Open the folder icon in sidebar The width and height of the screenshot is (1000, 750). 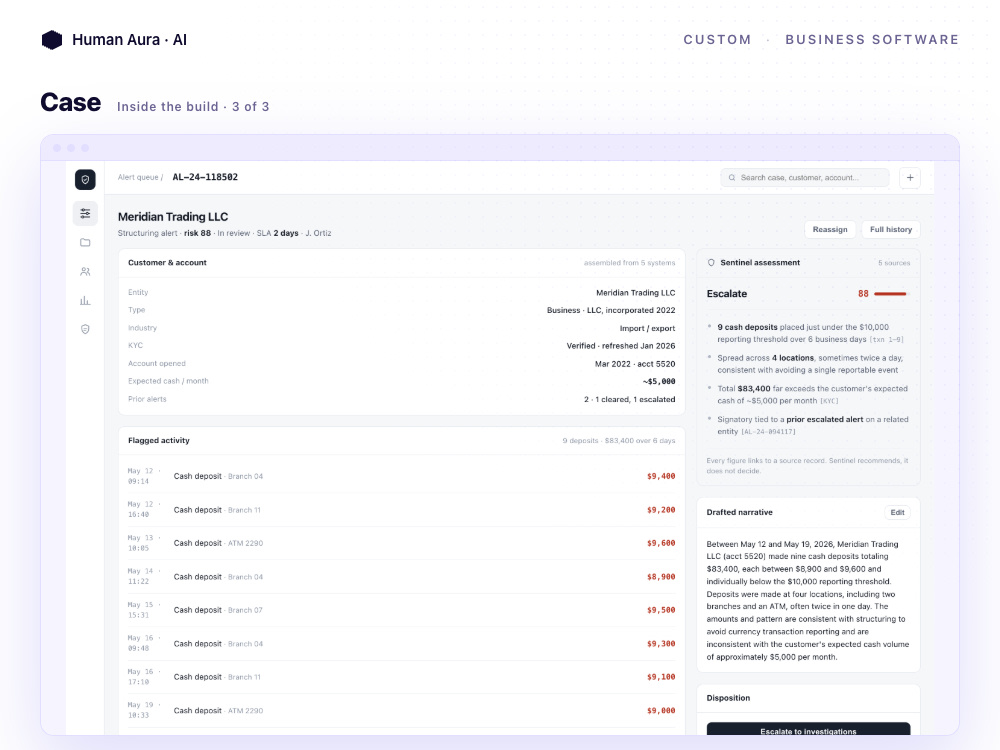pos(85,242)
